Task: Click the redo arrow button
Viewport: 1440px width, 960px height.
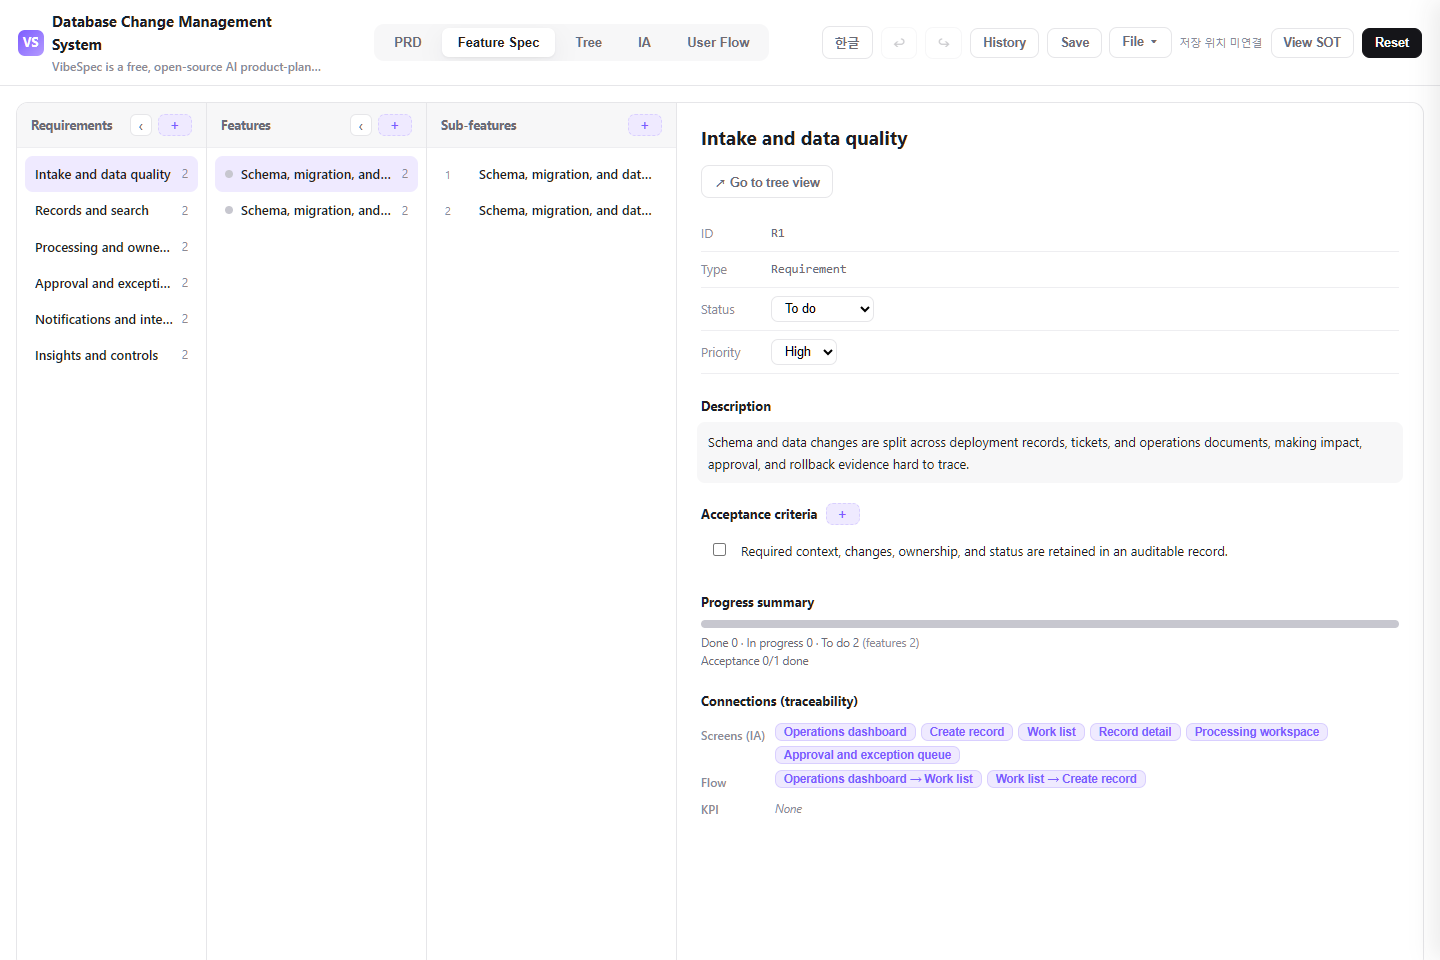Action: pyautogui.click(x=943, y=43)
